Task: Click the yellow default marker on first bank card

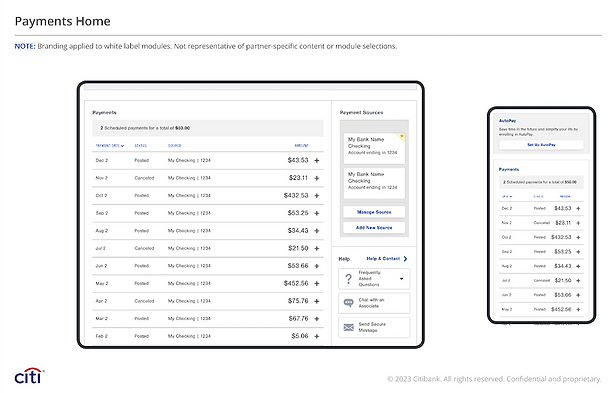Action: tap(402, 136)
